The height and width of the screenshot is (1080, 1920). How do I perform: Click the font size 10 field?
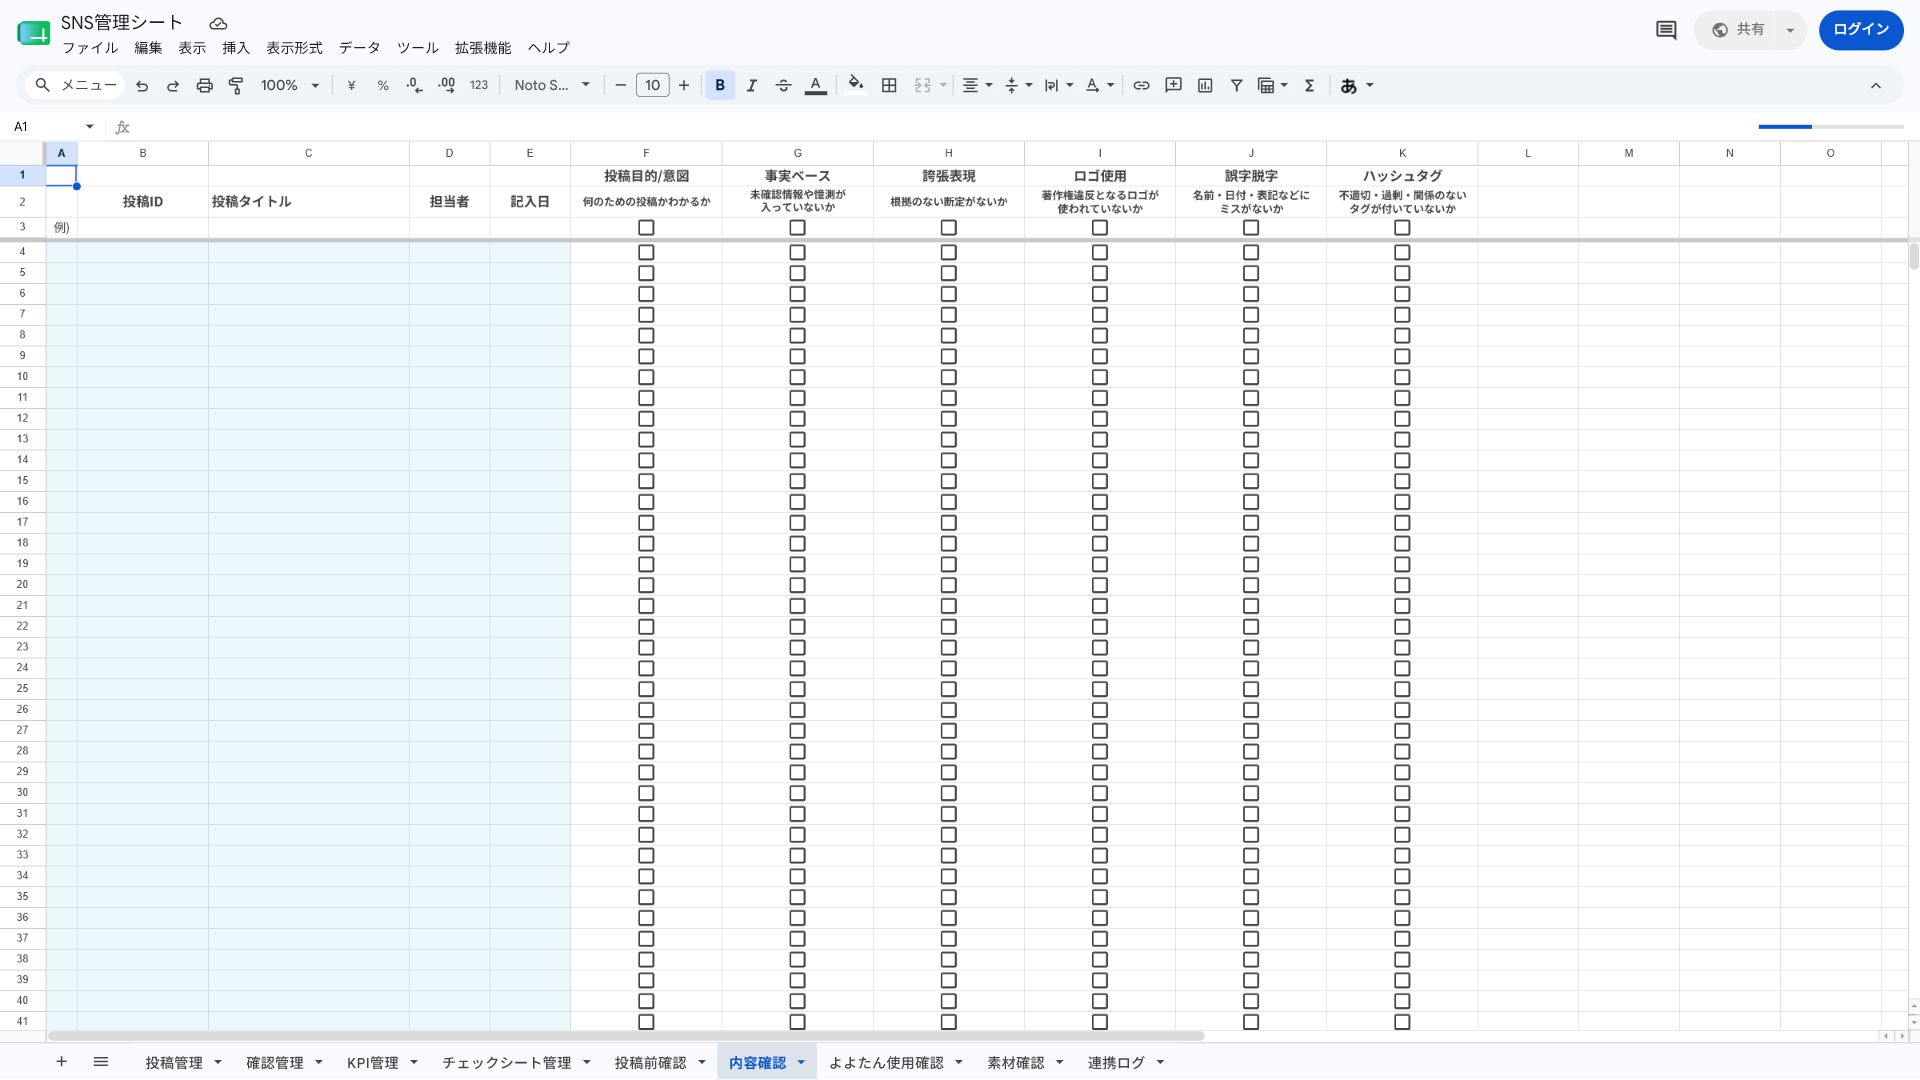pyautogui.click(x=652, y=86)
